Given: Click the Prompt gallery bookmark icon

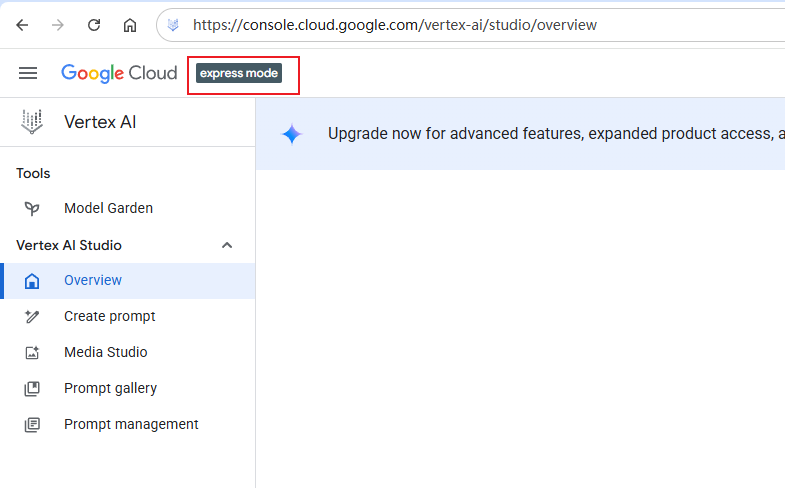Looking at the screenshot, I should [x=32, y=388].
